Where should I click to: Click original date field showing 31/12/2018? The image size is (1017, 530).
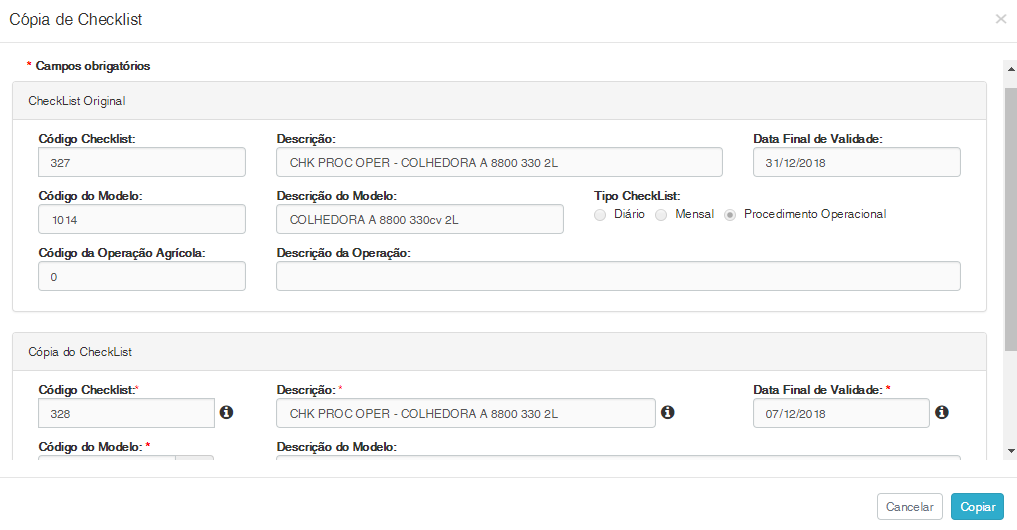pyautogui.click(x=856, y=162)
